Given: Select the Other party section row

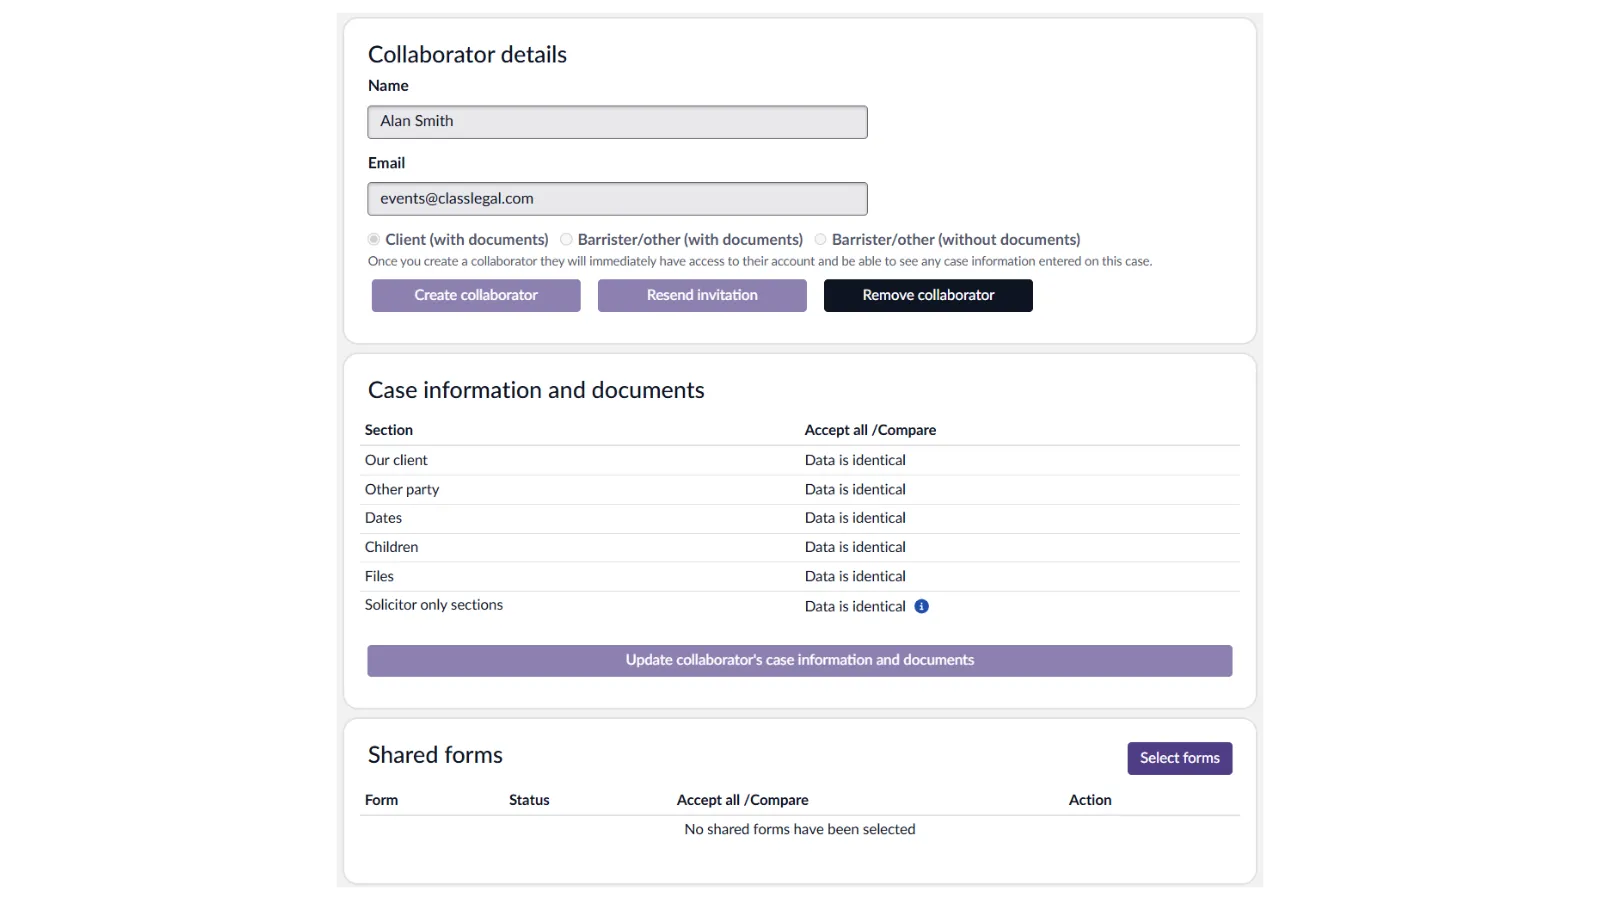Looking at the screenshot, I should [402, 489].
